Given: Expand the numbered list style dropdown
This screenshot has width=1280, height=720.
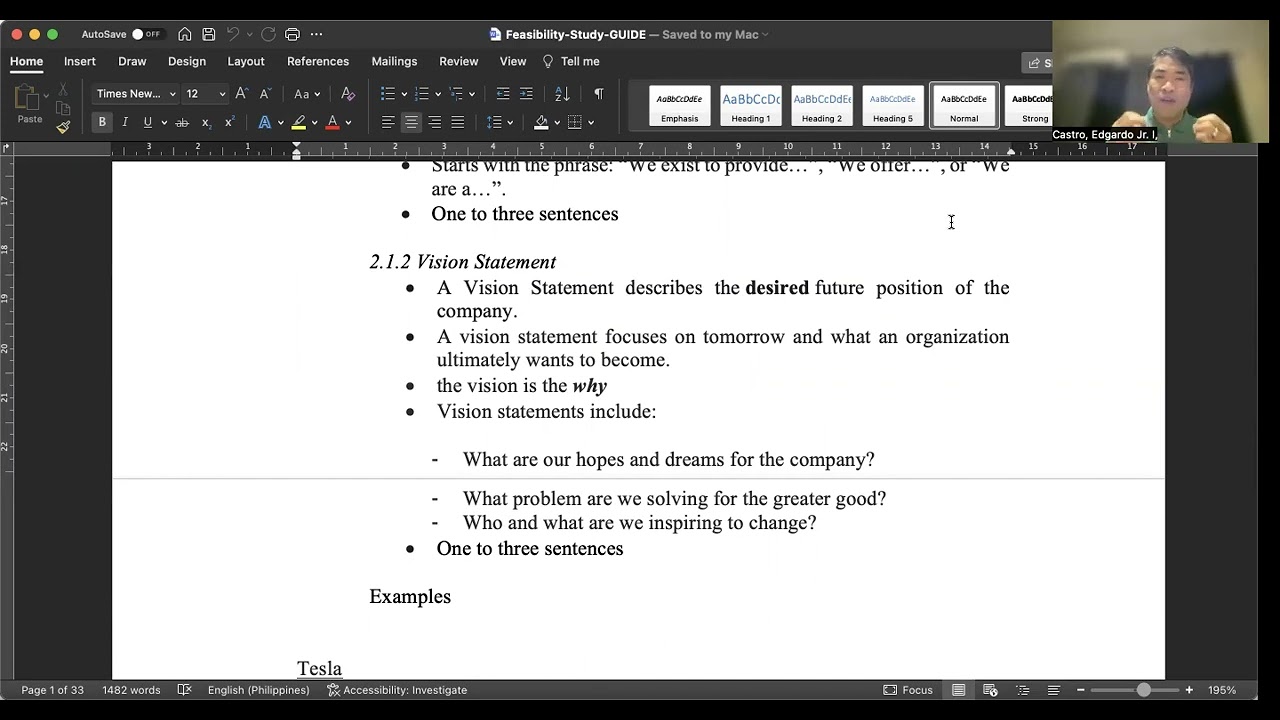Looking at the screenshot, I should (x=437, y=94).
